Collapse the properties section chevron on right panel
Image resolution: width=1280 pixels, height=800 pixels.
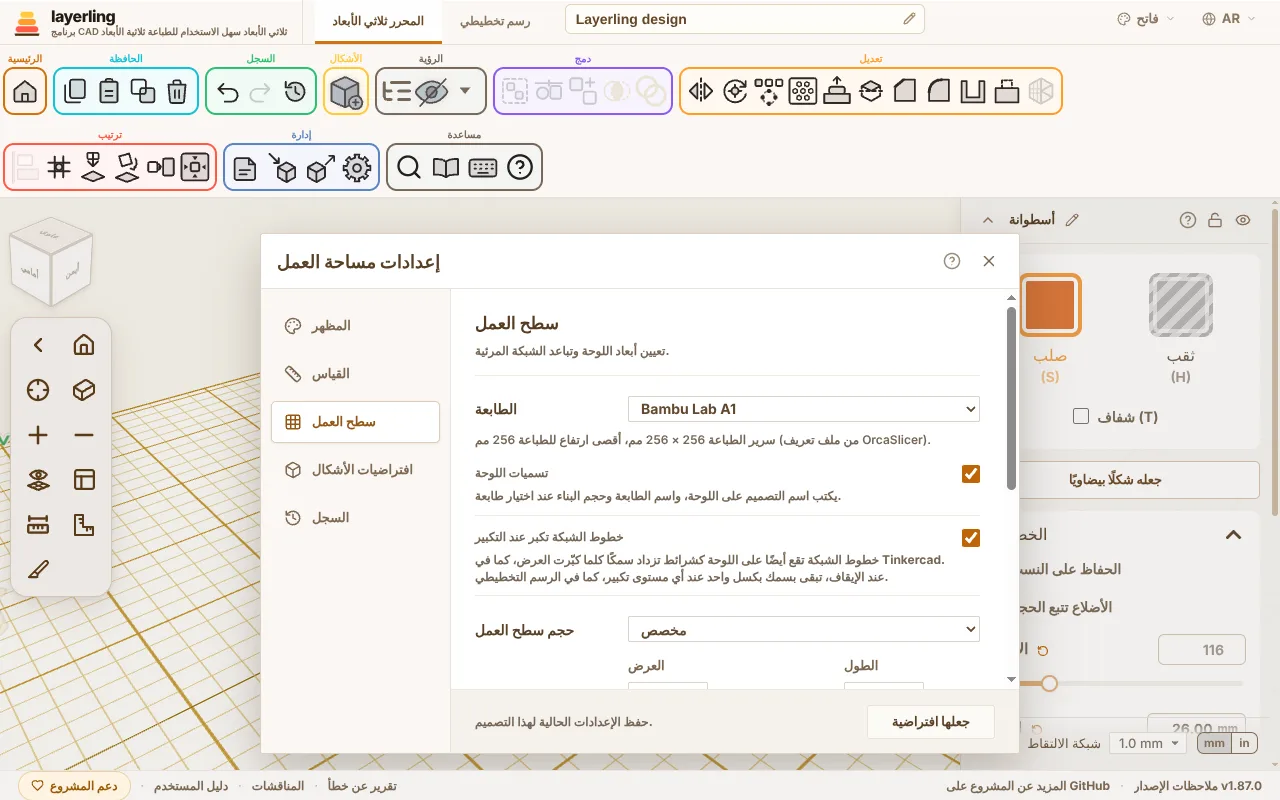point(1233,535)
